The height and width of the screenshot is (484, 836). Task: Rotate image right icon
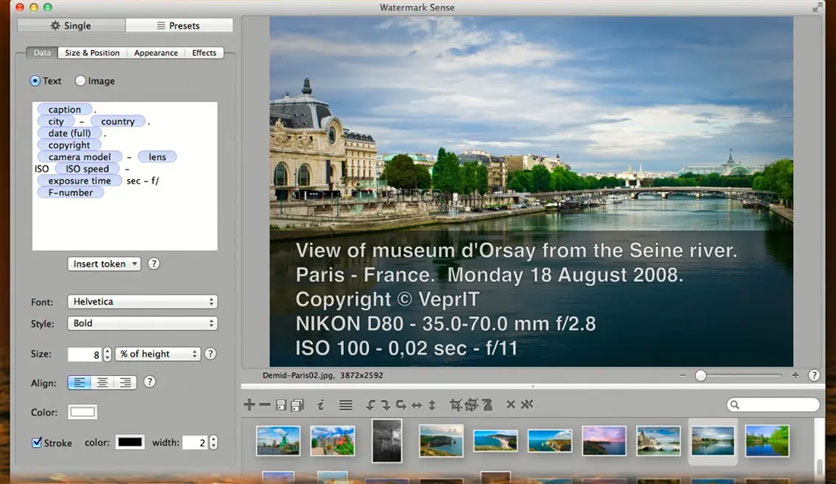[x=385, y=405]
